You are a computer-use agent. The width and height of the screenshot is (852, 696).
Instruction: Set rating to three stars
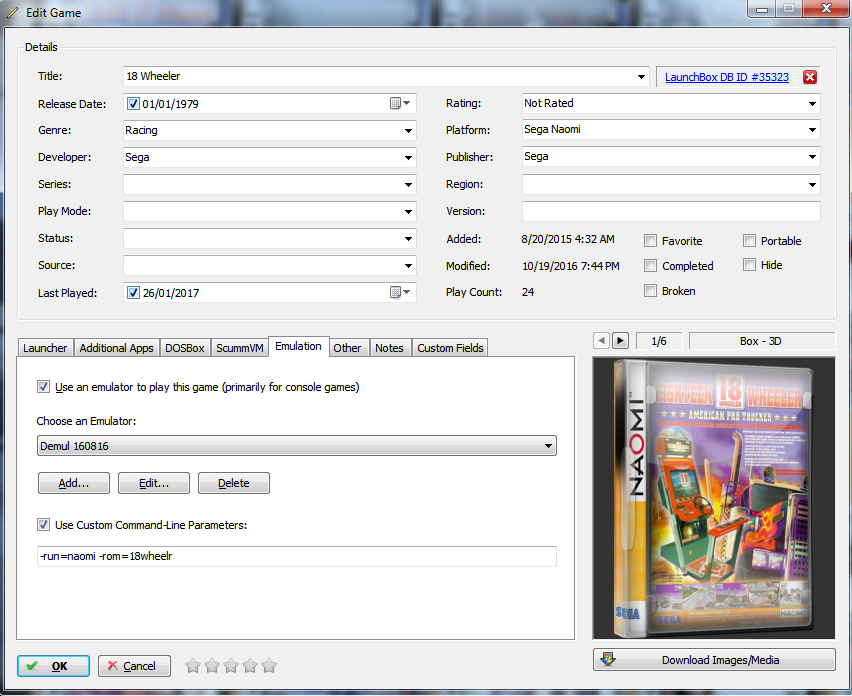tap(231, 666)
